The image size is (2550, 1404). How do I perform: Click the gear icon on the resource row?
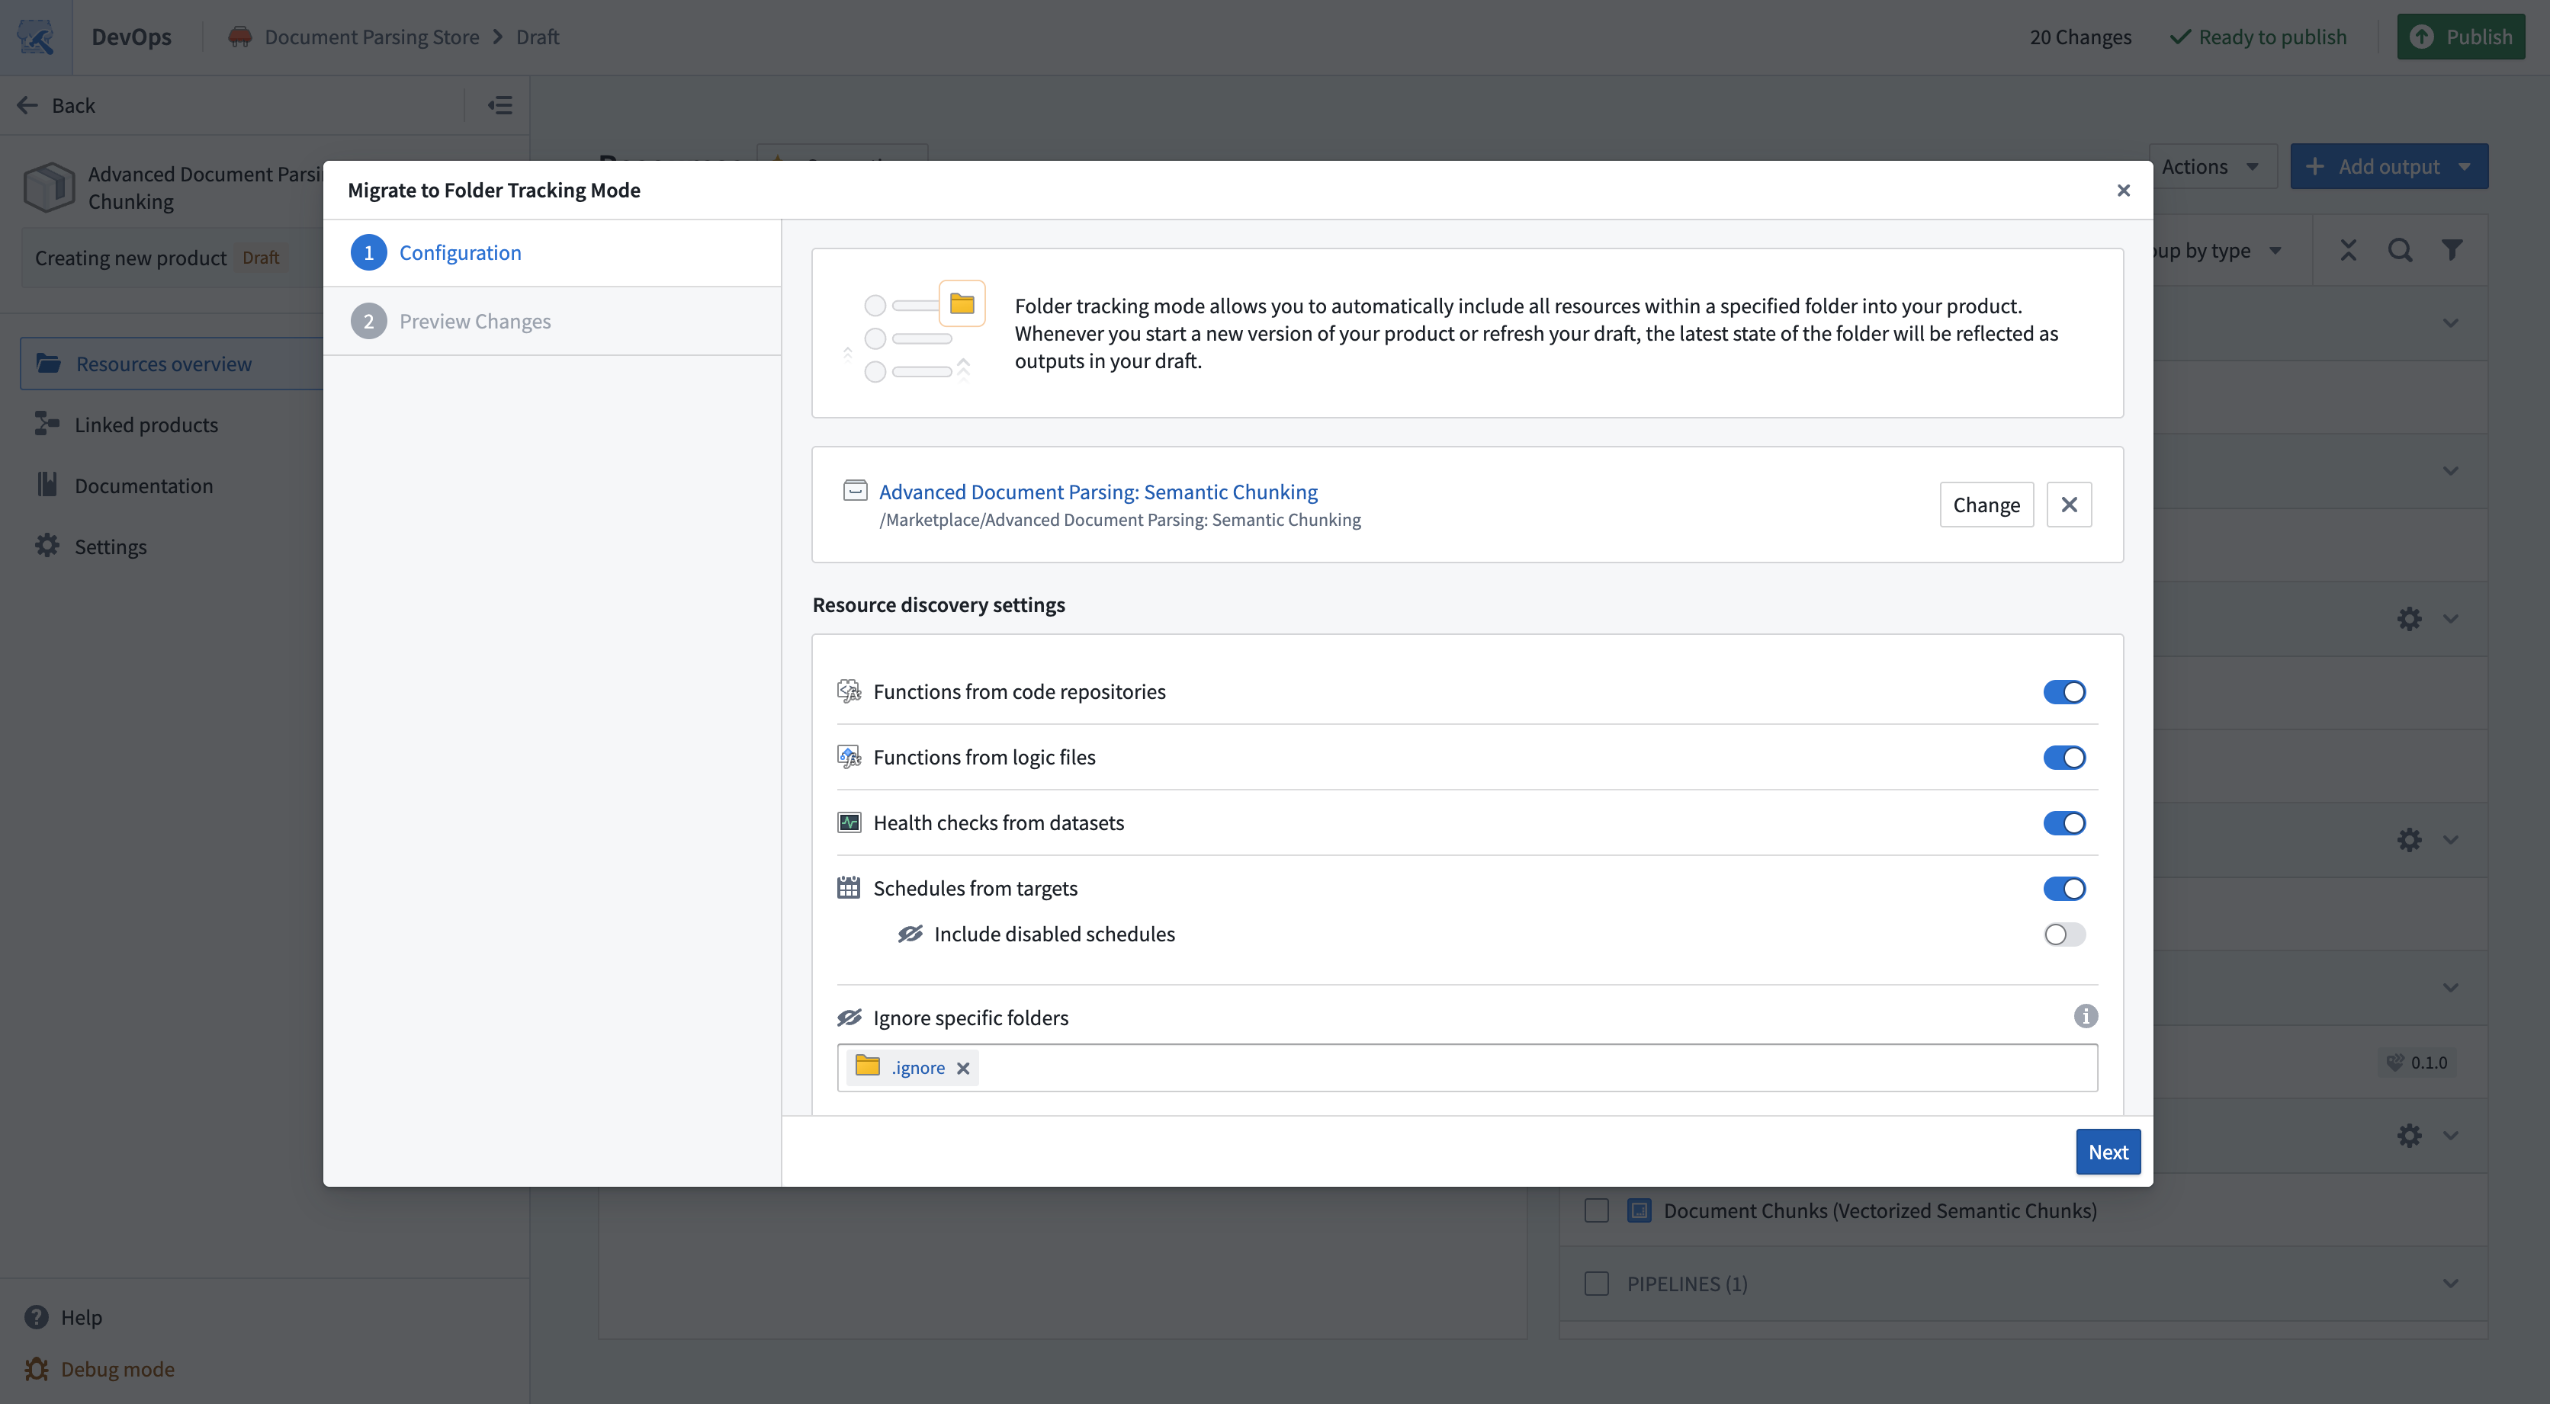point(2410,619)
